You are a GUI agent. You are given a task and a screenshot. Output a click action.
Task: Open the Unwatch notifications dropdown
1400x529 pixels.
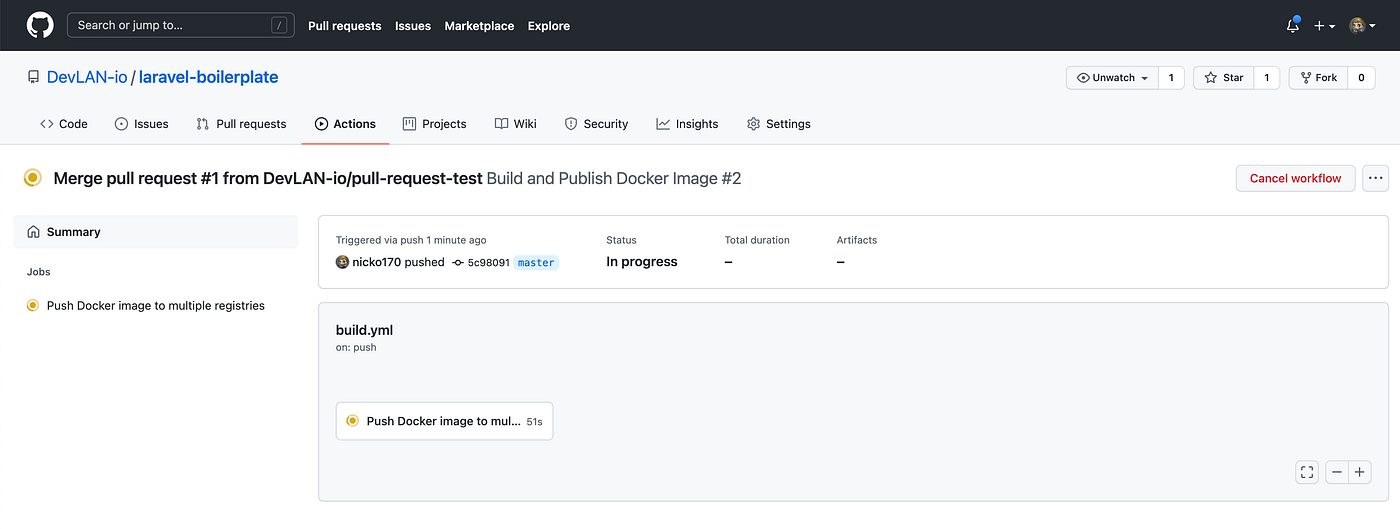point(1113,77)
